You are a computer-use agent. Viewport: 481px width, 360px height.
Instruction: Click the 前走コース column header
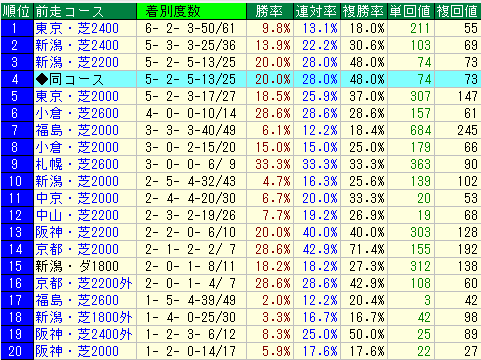pos(85,11)
